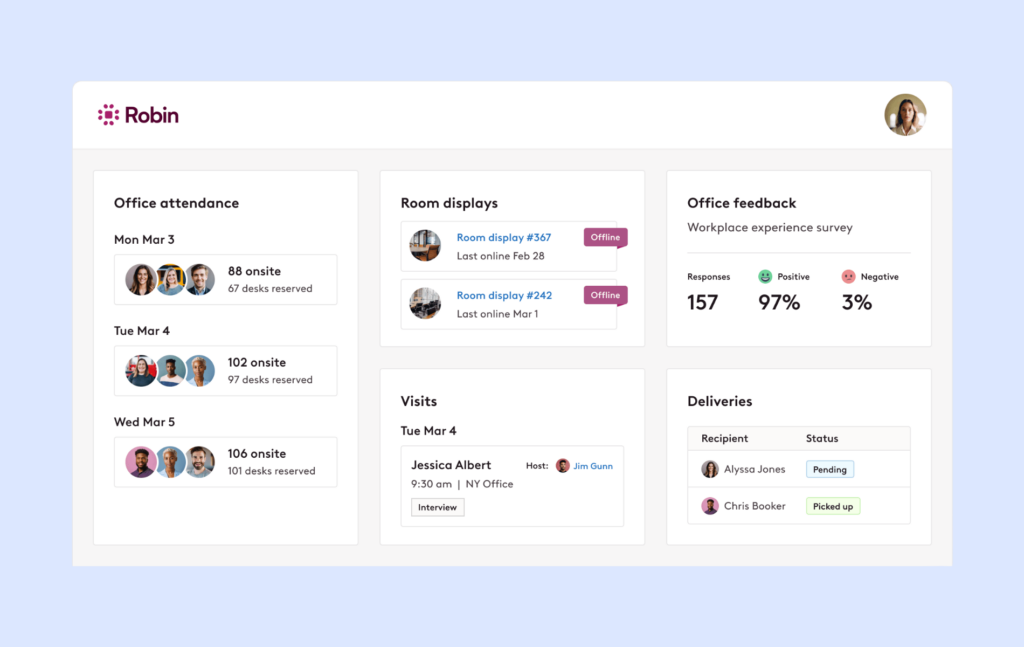Click Alyssa Jones recipient avatar

coord(710,469)
